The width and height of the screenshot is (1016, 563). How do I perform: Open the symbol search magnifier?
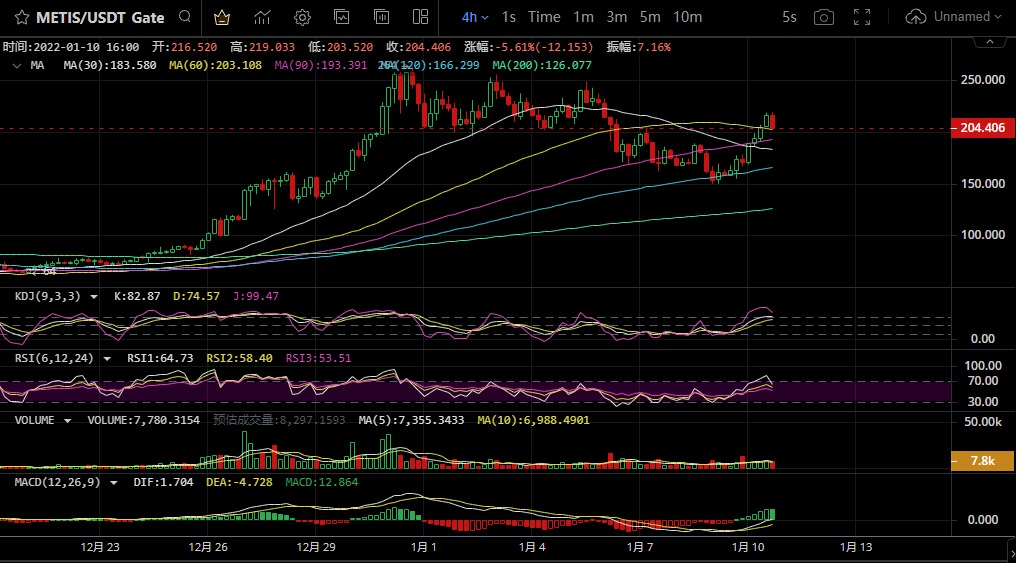coord(184,17)
